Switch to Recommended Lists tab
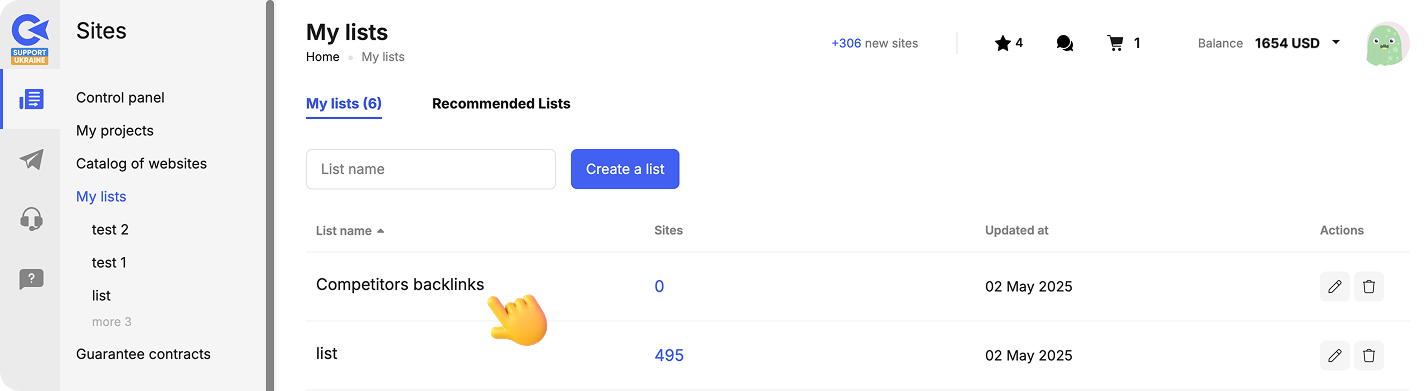The width and height of the screenshot is (1426, 391). [x=501, y=104]
